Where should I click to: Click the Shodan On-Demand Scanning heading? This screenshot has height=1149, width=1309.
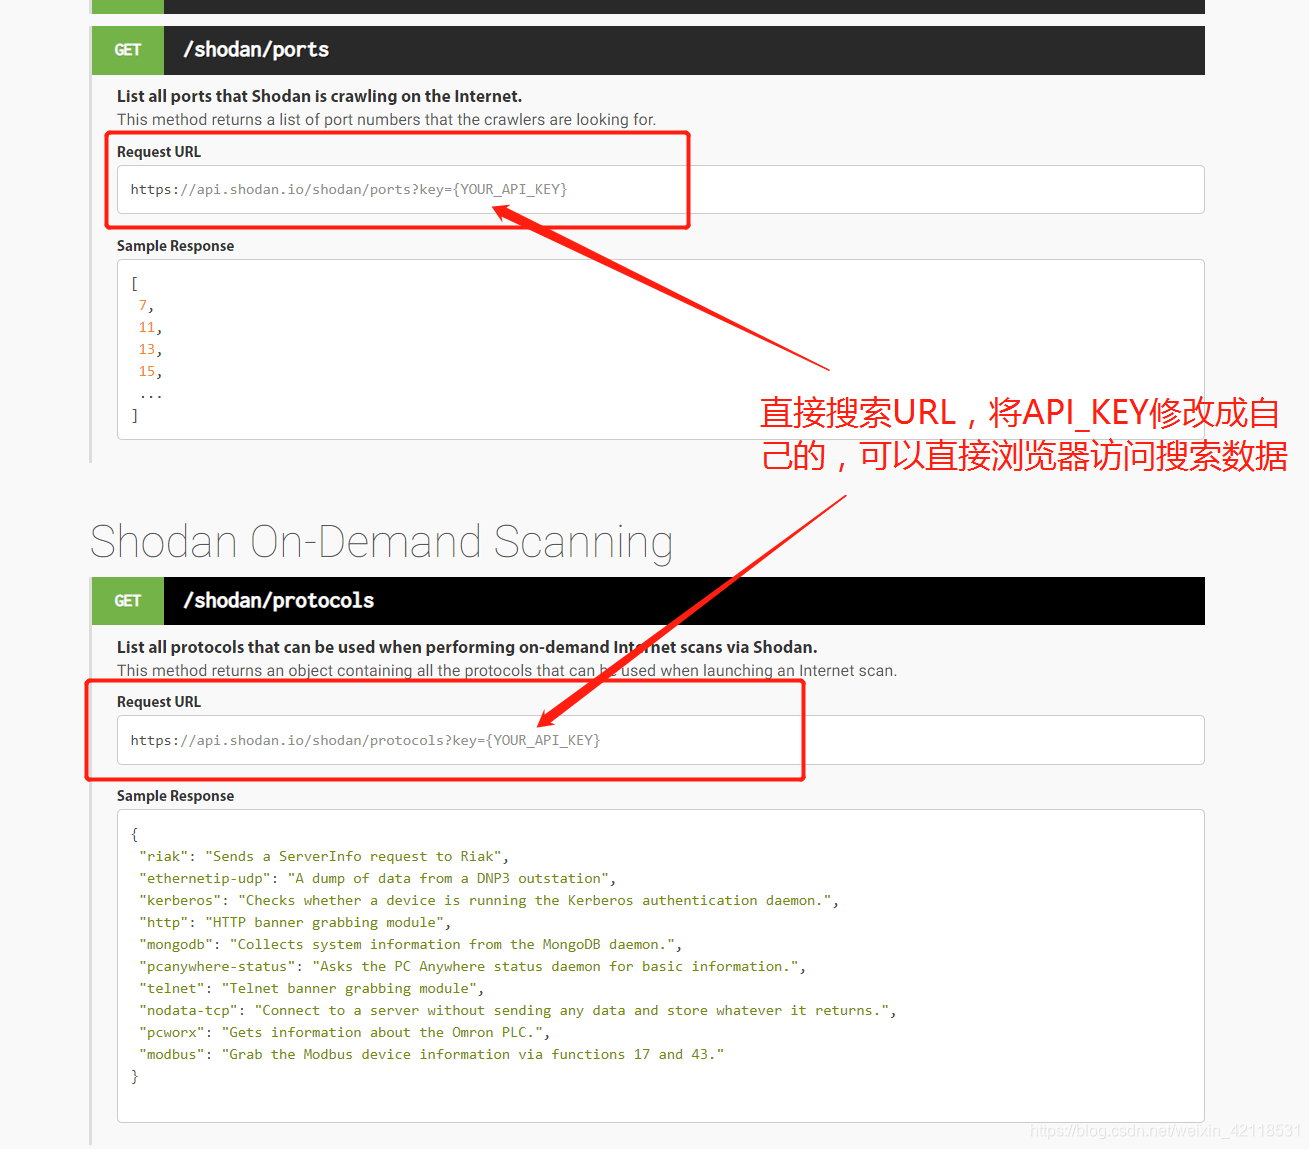381,542
